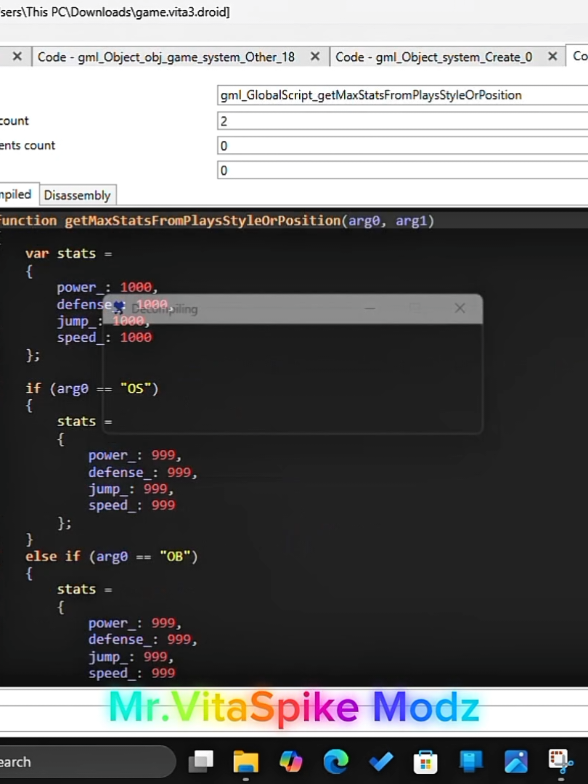This screenshot has height=784, width=588.
Task: Open the Snipping Tool icon
Action: pyautogui.click(x=560, y=762)
